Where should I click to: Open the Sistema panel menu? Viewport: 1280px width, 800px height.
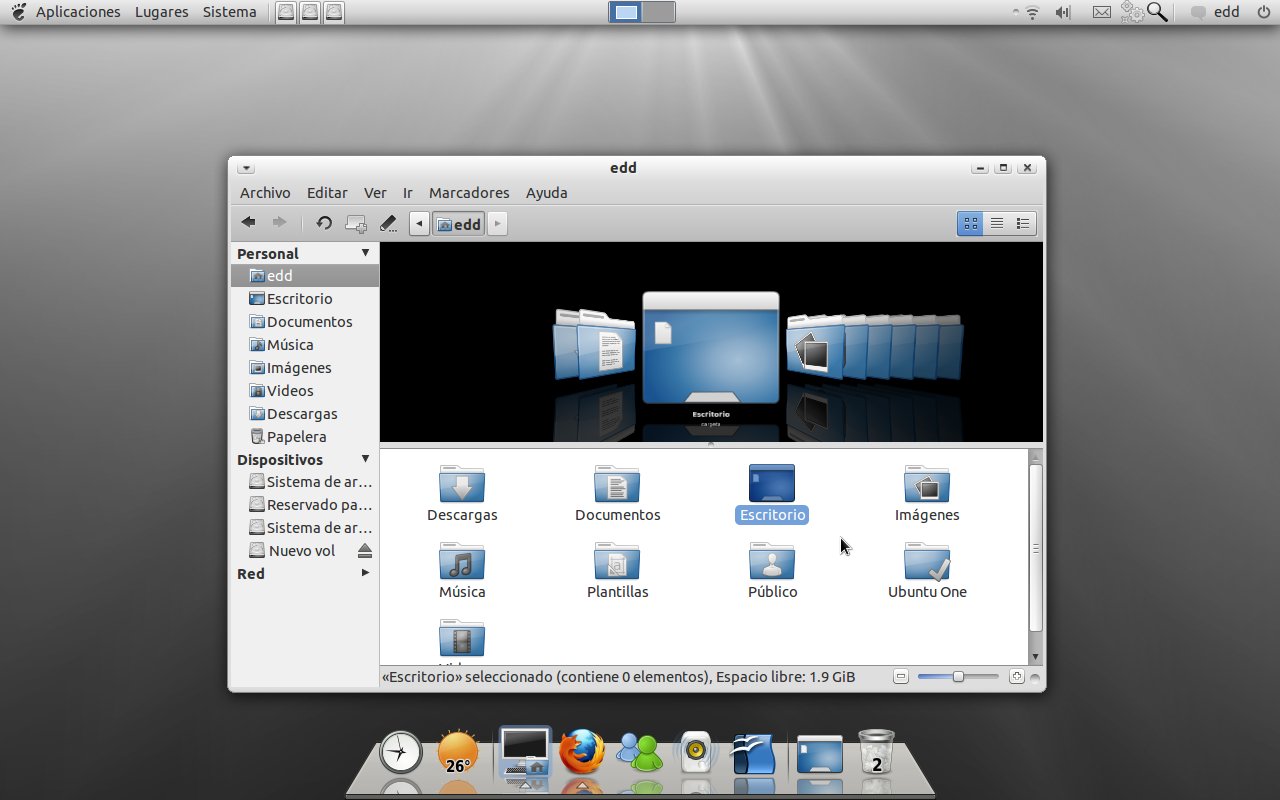[229, 12]
